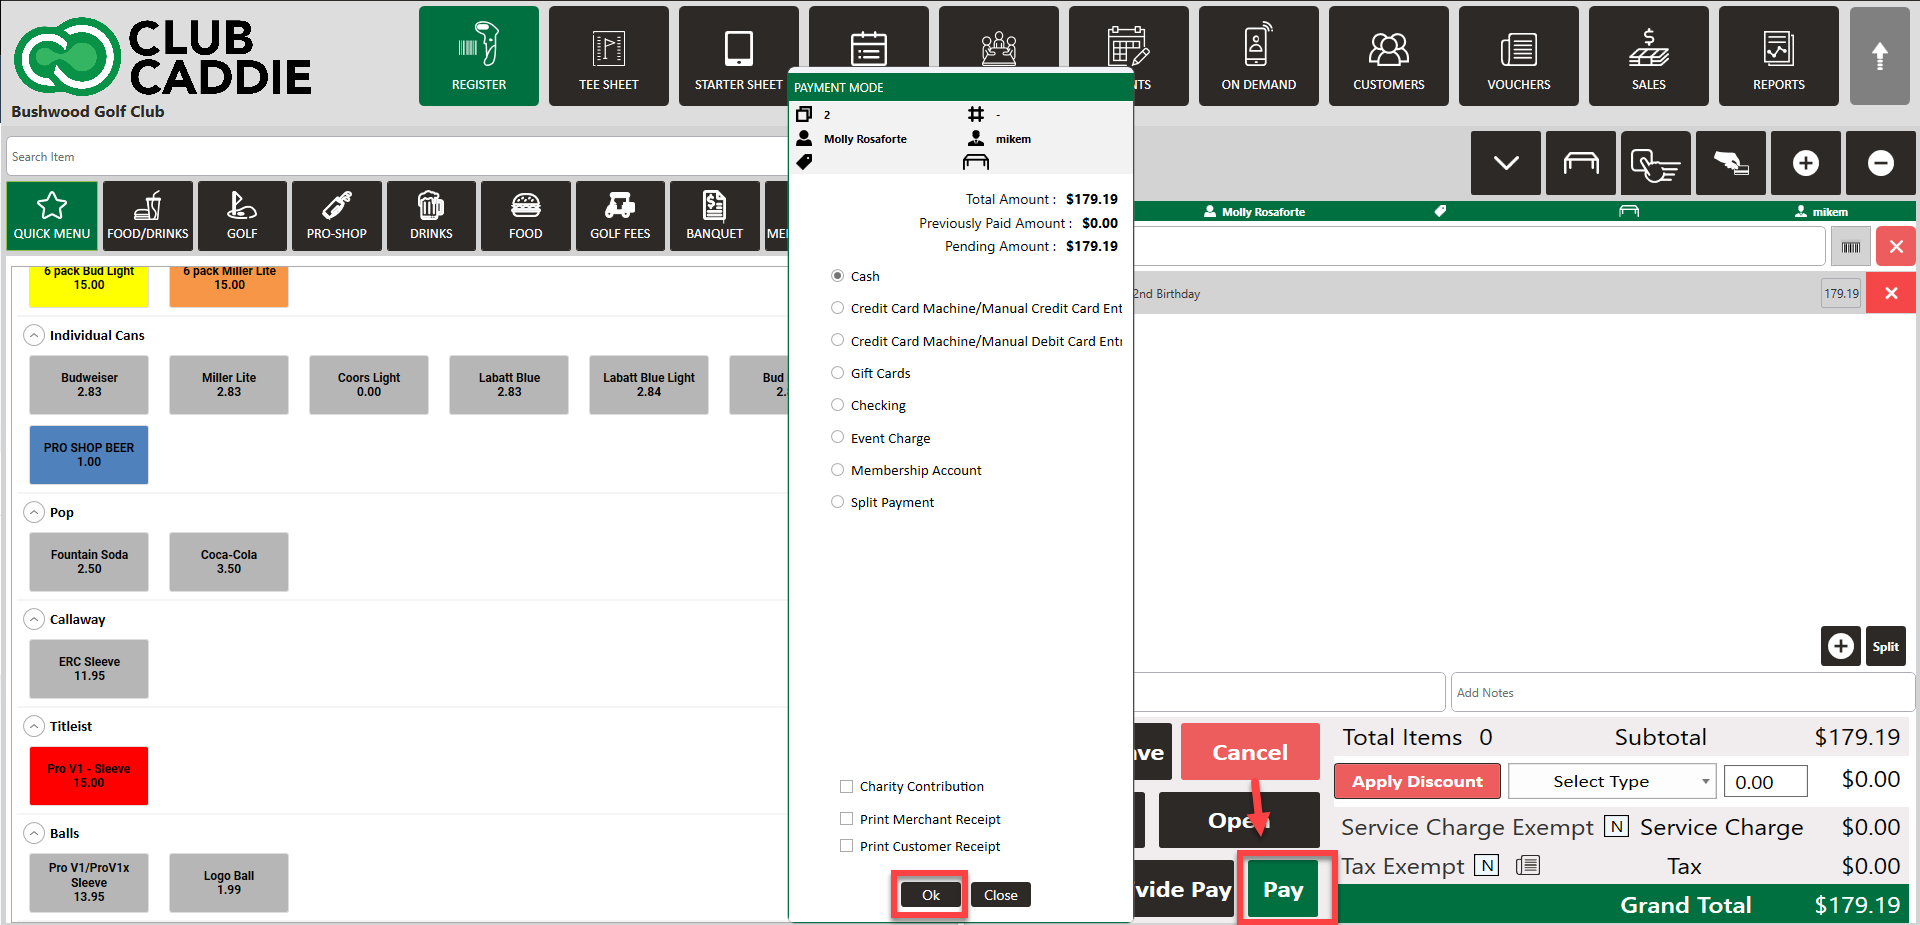Image resolution: width=1920 pixels, height=925 pixels.
Task: Open the Select Type discount dropdown
Action: [1611, 782]
